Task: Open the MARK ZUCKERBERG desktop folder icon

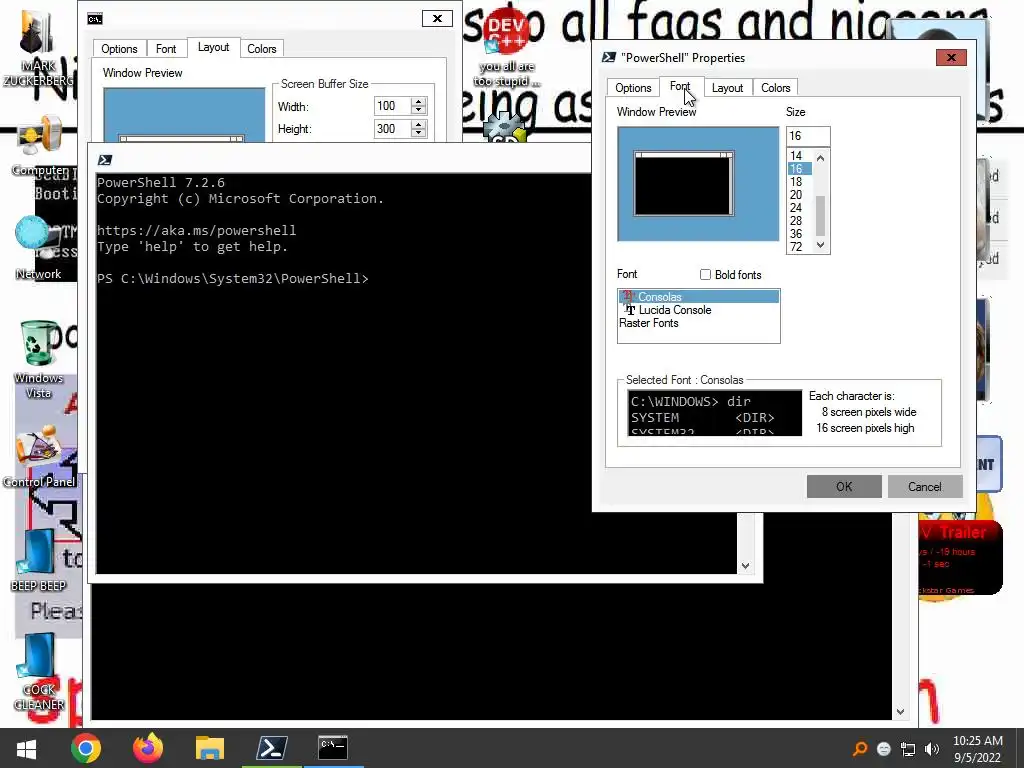Action: (38, 49)
